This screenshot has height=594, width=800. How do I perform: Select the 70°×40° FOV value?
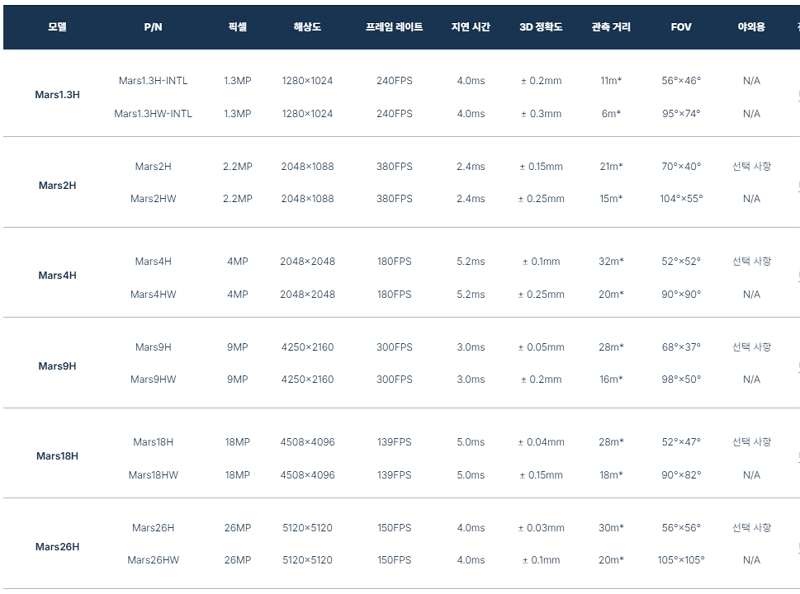click(x=681, y=166)
